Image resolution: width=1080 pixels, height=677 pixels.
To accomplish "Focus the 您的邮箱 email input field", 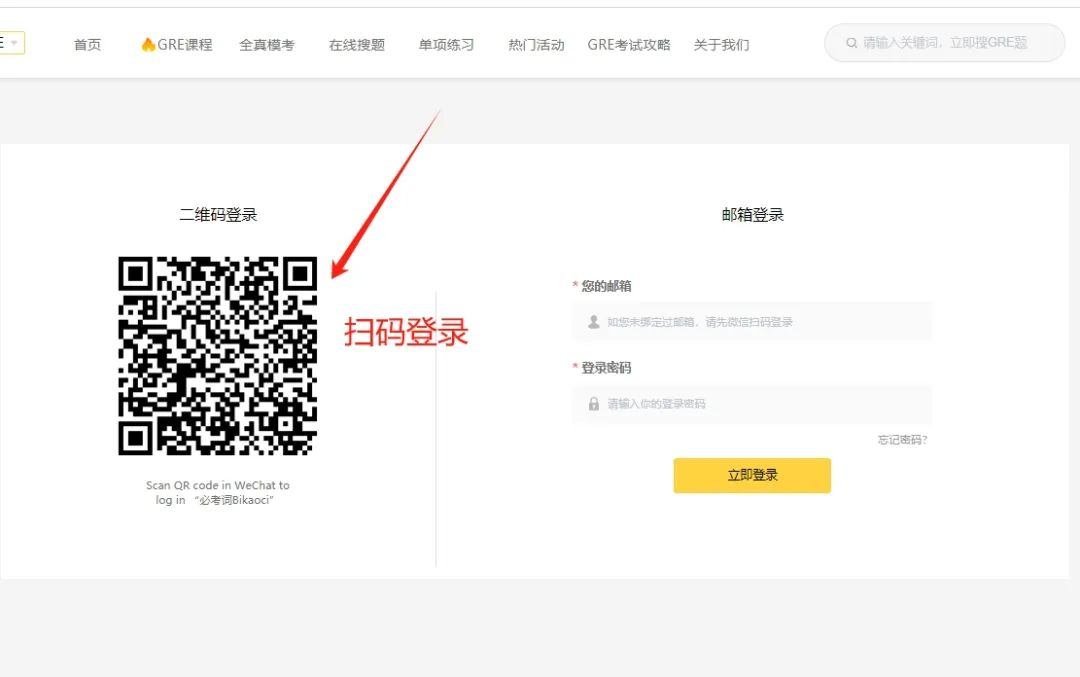I will tap(752, 322).
